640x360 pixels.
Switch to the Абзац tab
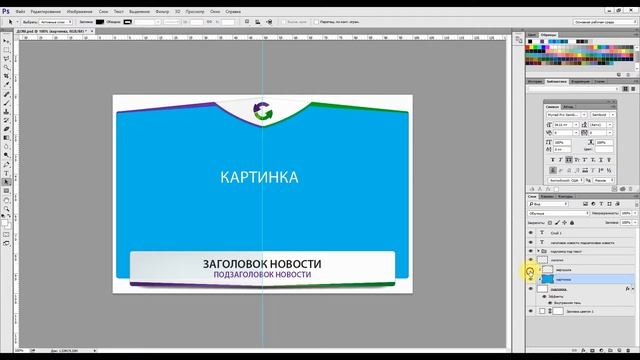tap(568, 107)
